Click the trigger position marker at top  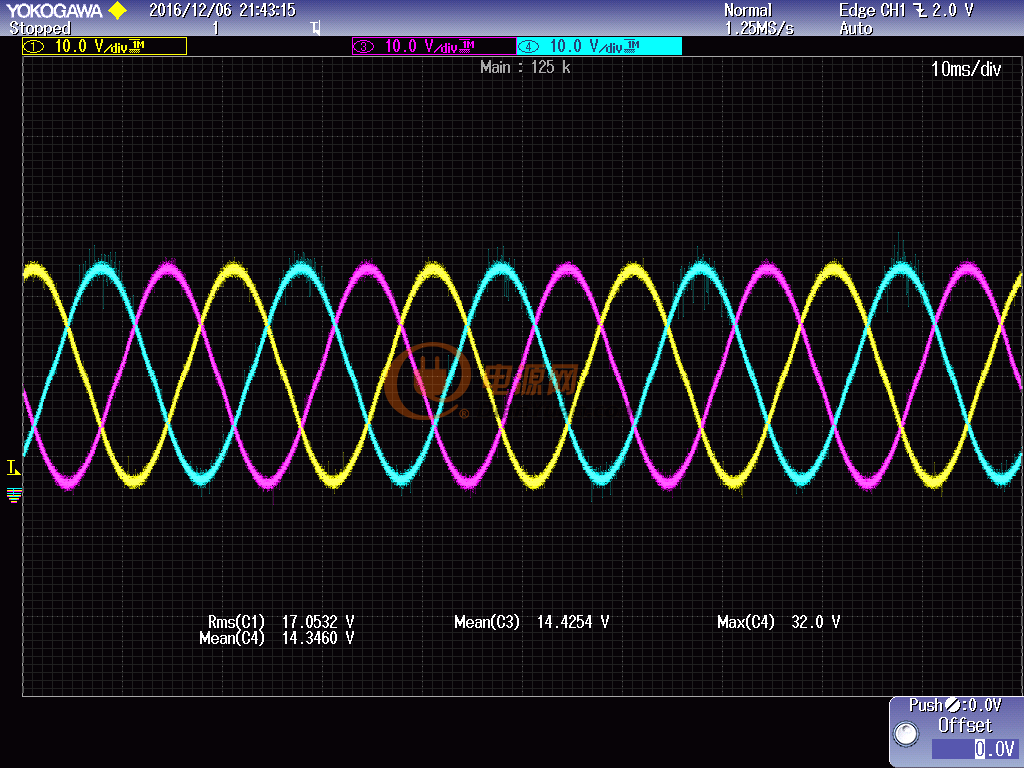click(315, 28)
